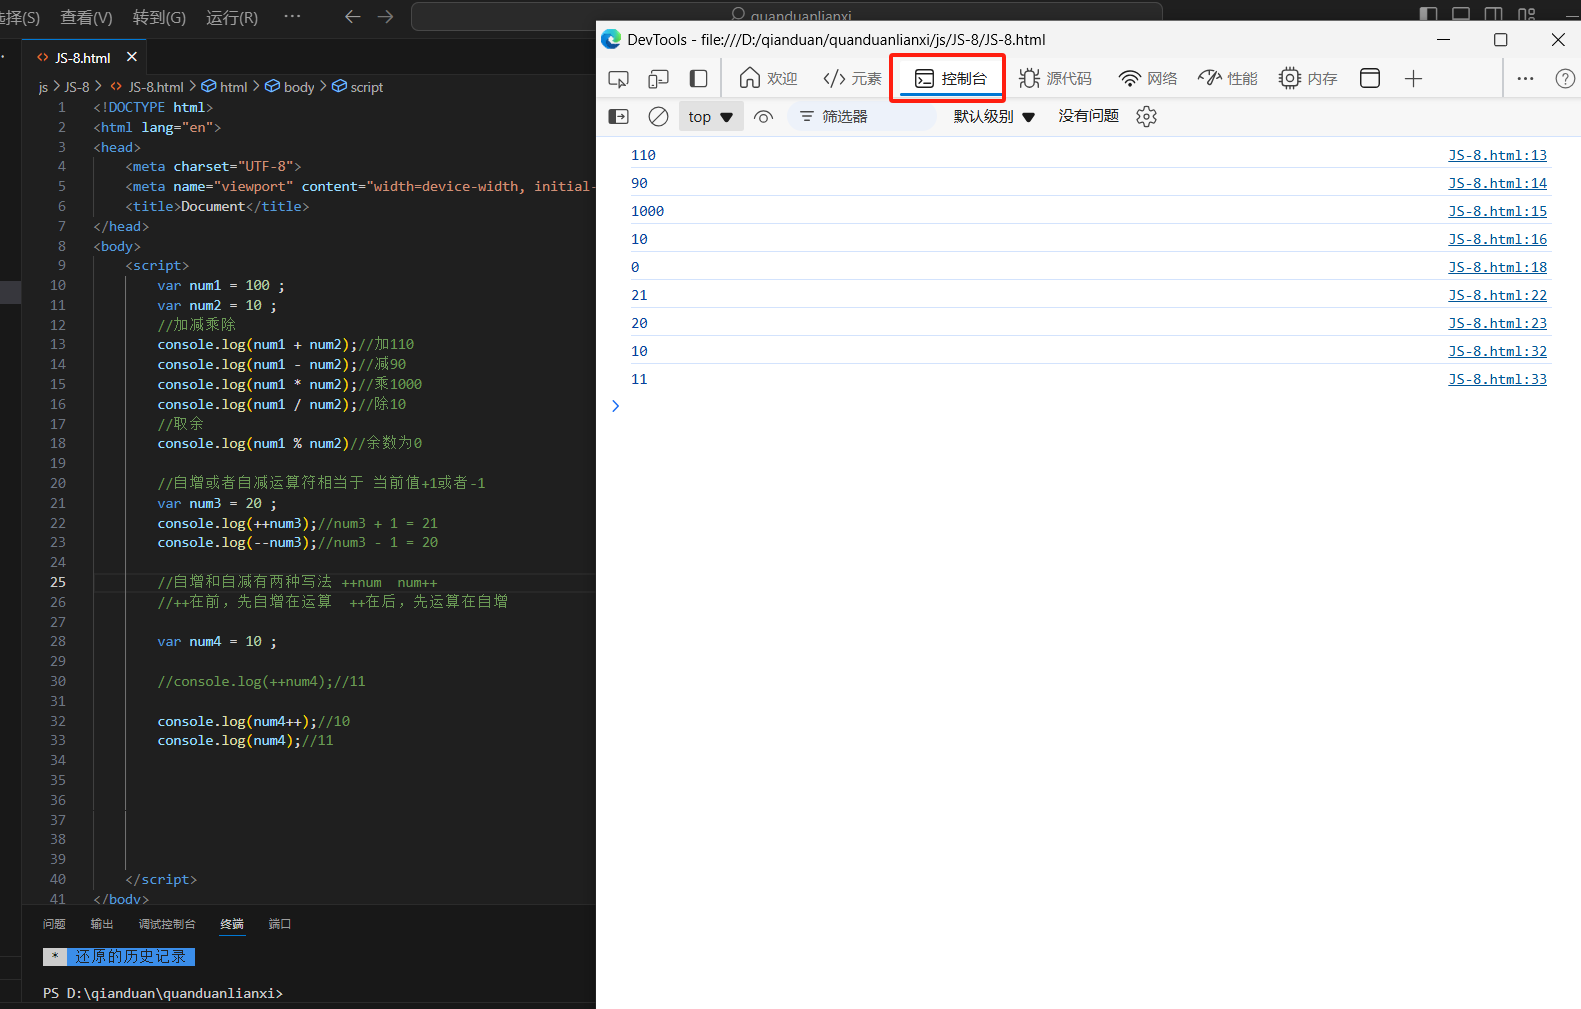Click the JS-8.html file breadcrumb
1581x1009 pixels.
(147, 87)
